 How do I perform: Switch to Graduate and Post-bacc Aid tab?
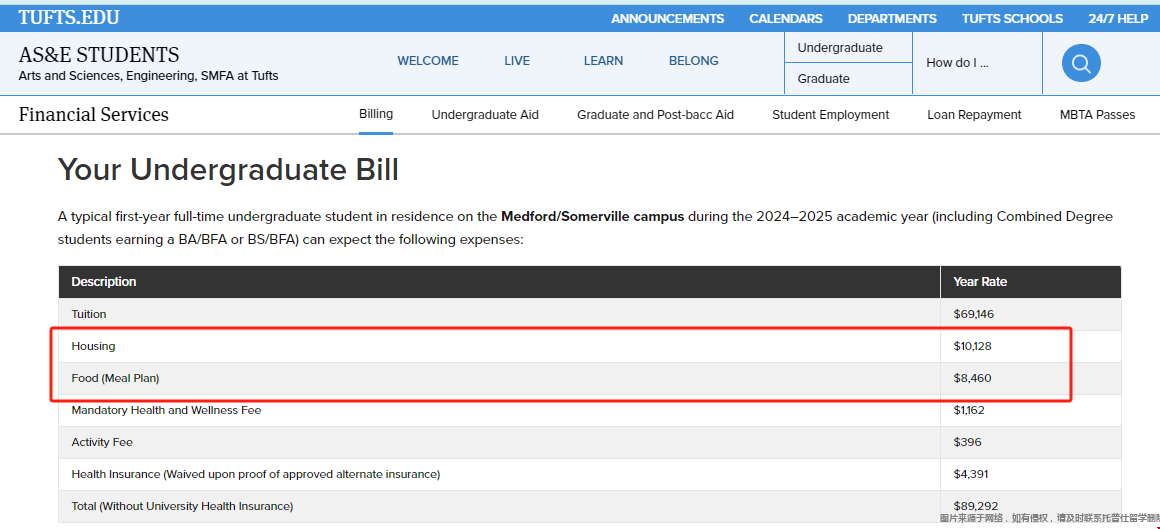(x=655, y=115)
